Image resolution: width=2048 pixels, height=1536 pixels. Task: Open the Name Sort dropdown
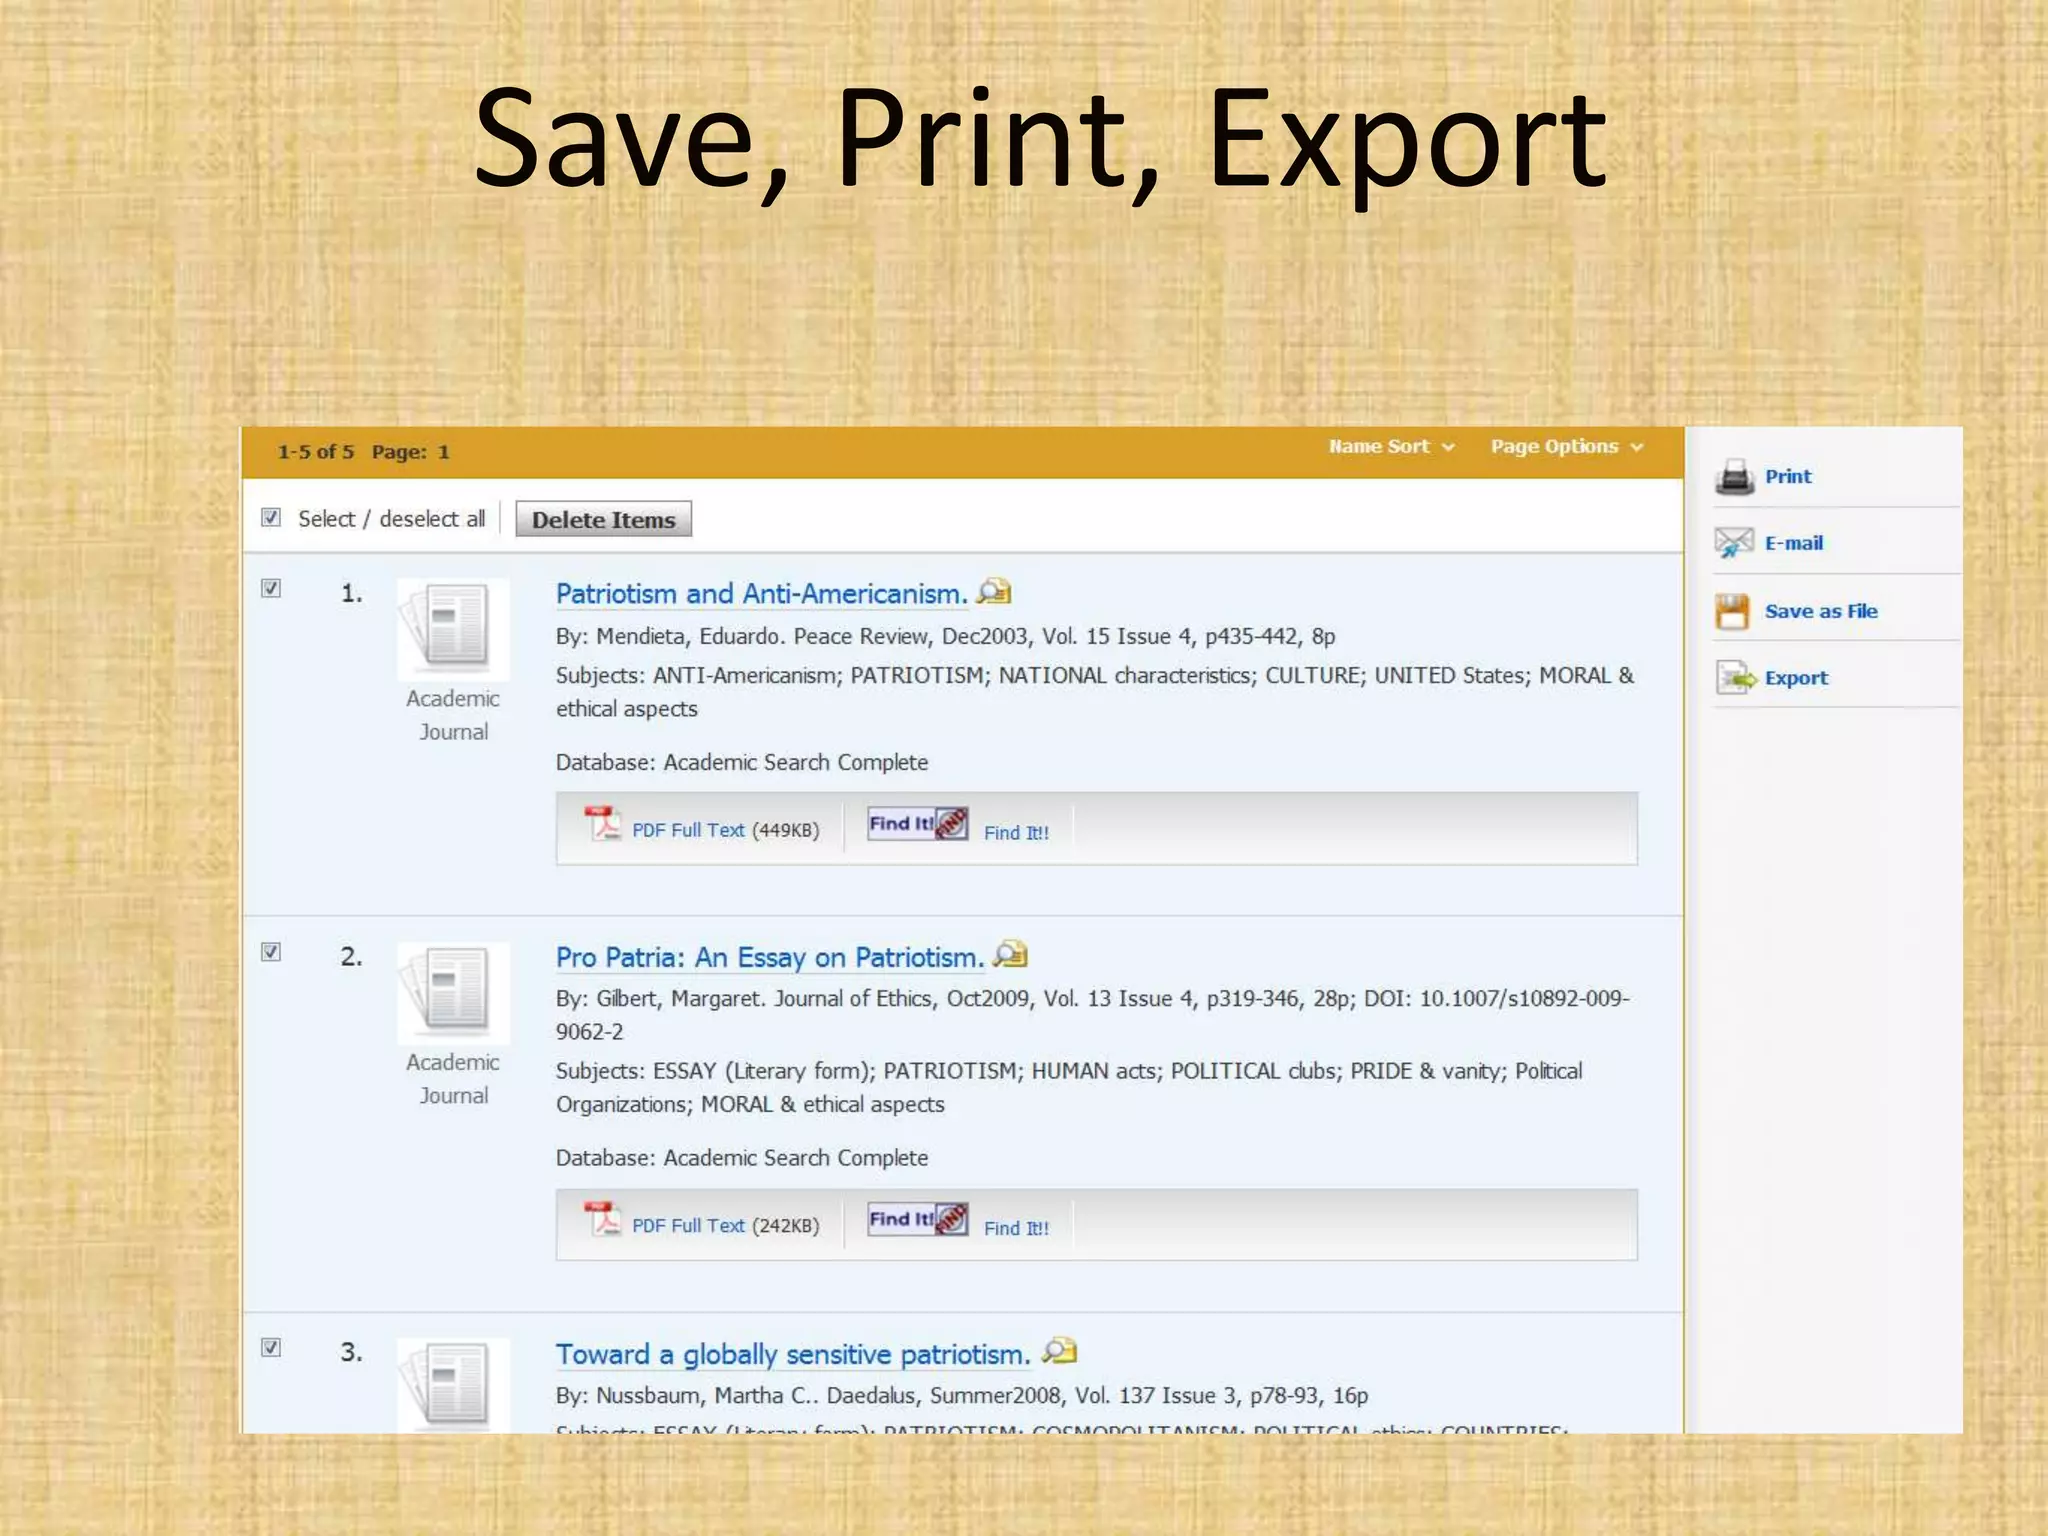coord(1391,447)
